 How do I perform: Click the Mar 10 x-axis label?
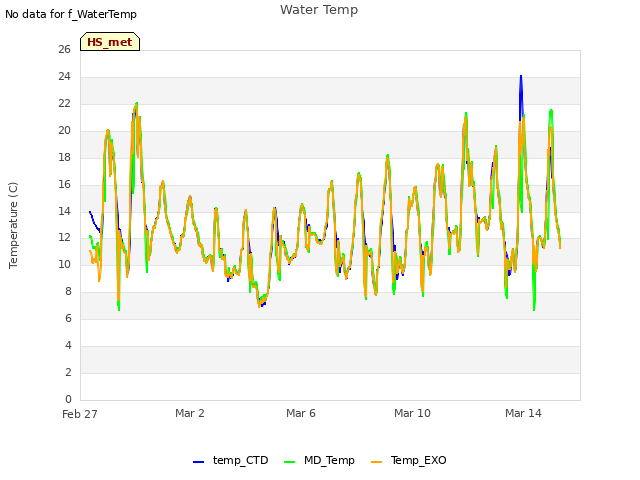(412, 413)
